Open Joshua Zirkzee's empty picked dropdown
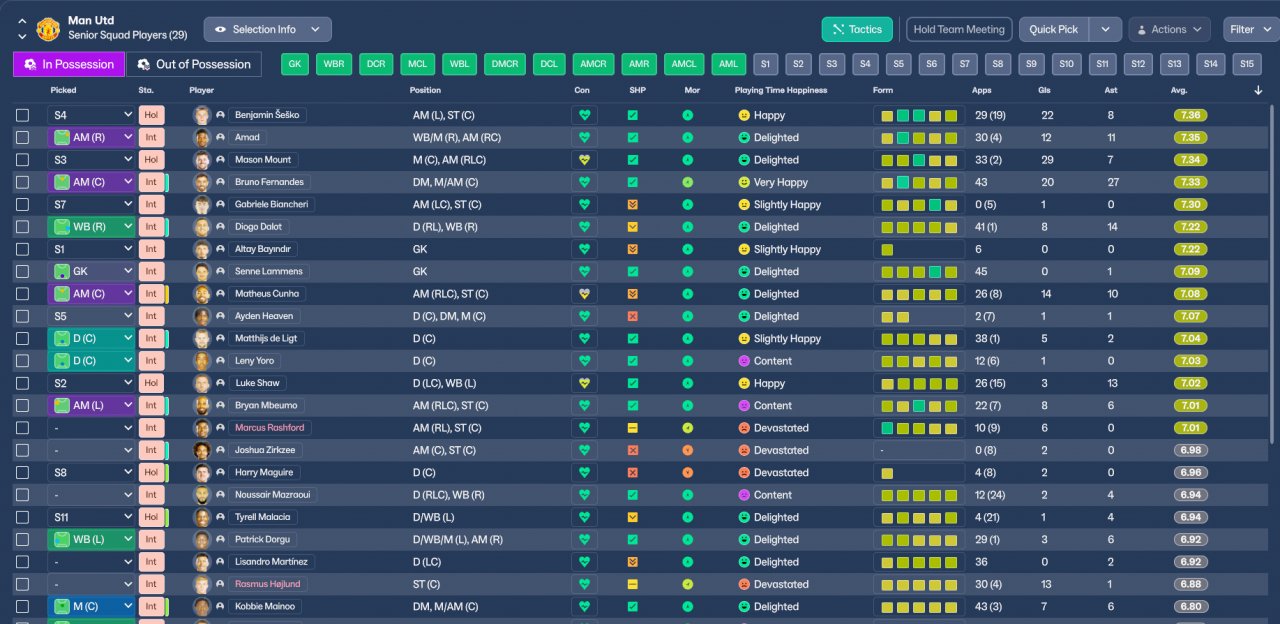 click(91, 450)
